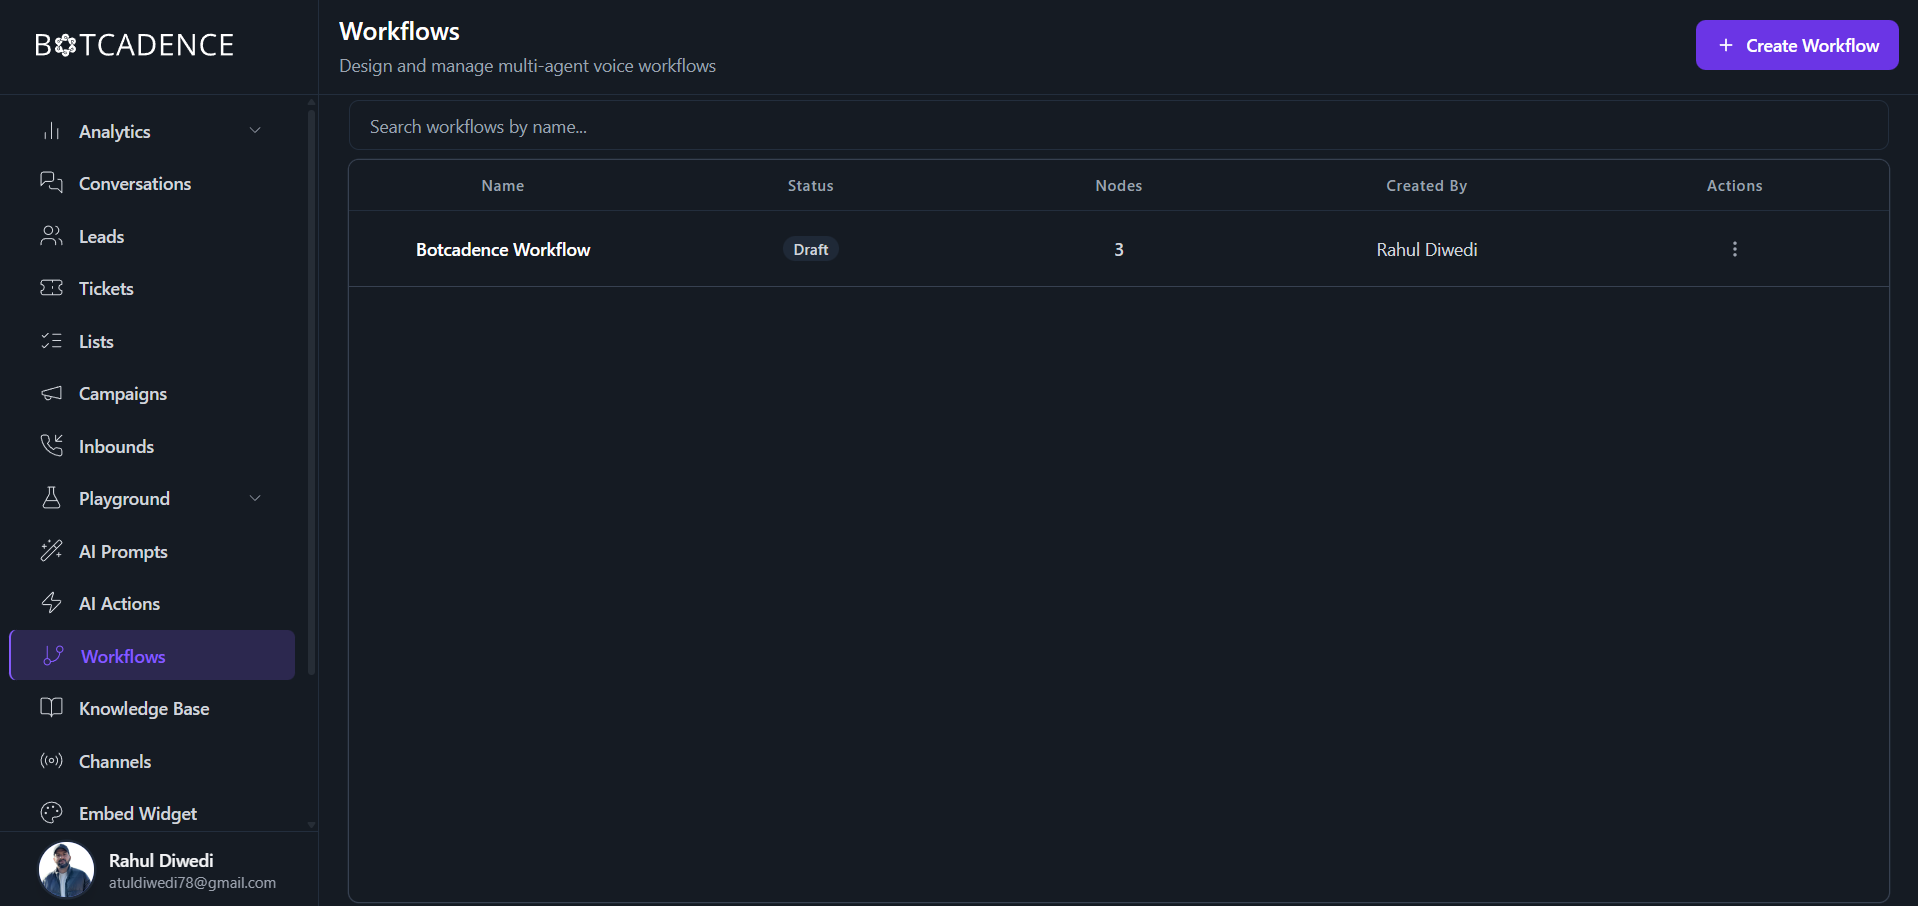Click the Create Workflow button
Viewport: 1918px width, 906px height.
pos(1796,45)
